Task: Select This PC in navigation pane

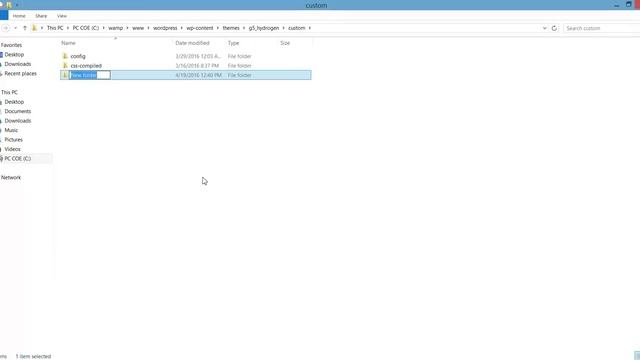Action: click(9, 93)
